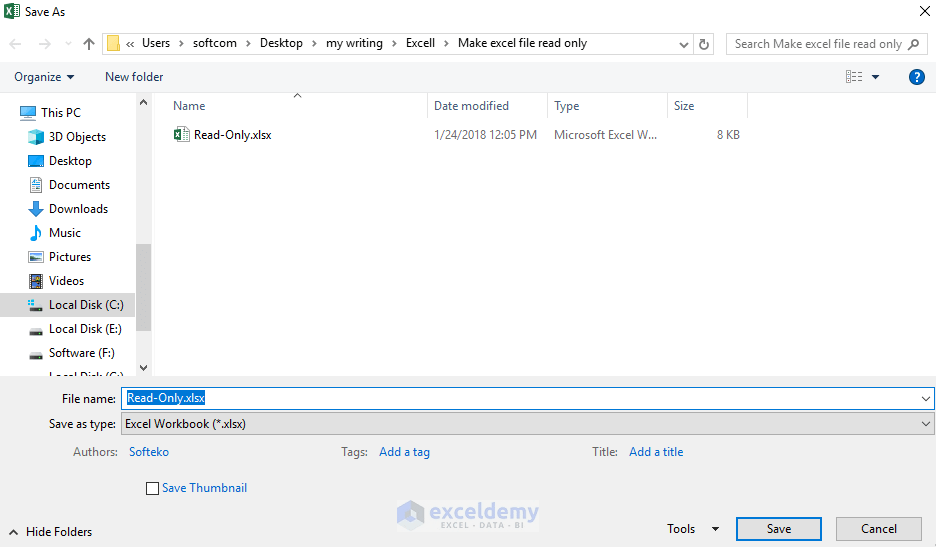Click the folder icon in address bar
The height and width of the screenshot is (547, 936).
coord(113,44)
